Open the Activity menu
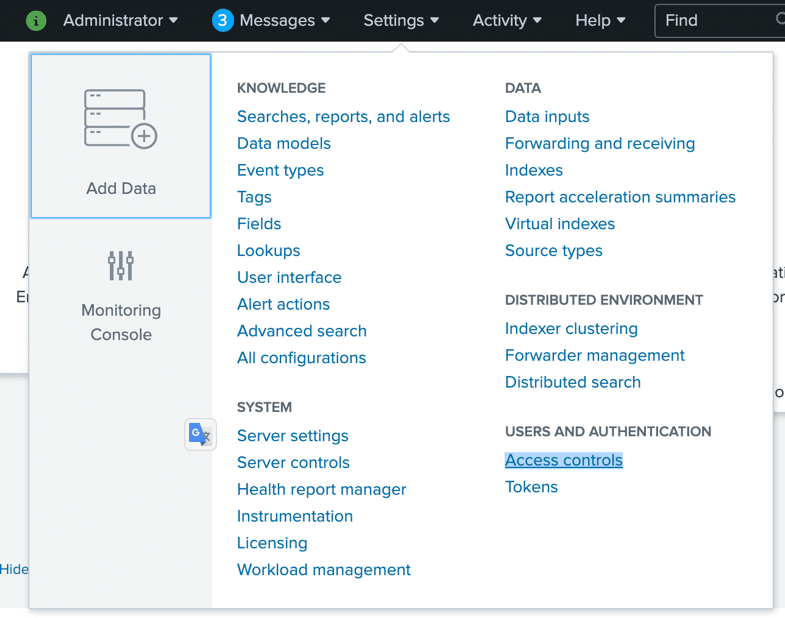The width and height of the screenshot is (785, 618). [507, 21]
